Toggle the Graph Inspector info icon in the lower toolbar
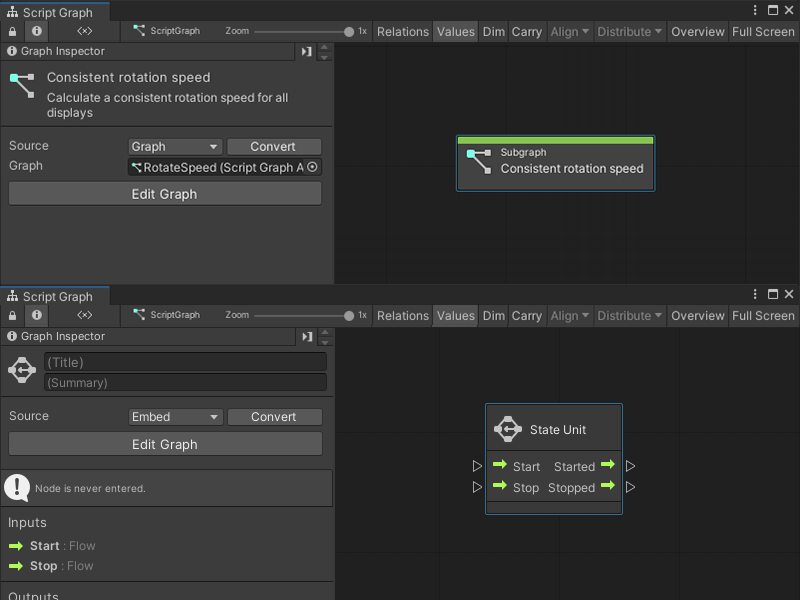Image resolution: width=800 pixels, height=600 pixels. tap(37, 316)
